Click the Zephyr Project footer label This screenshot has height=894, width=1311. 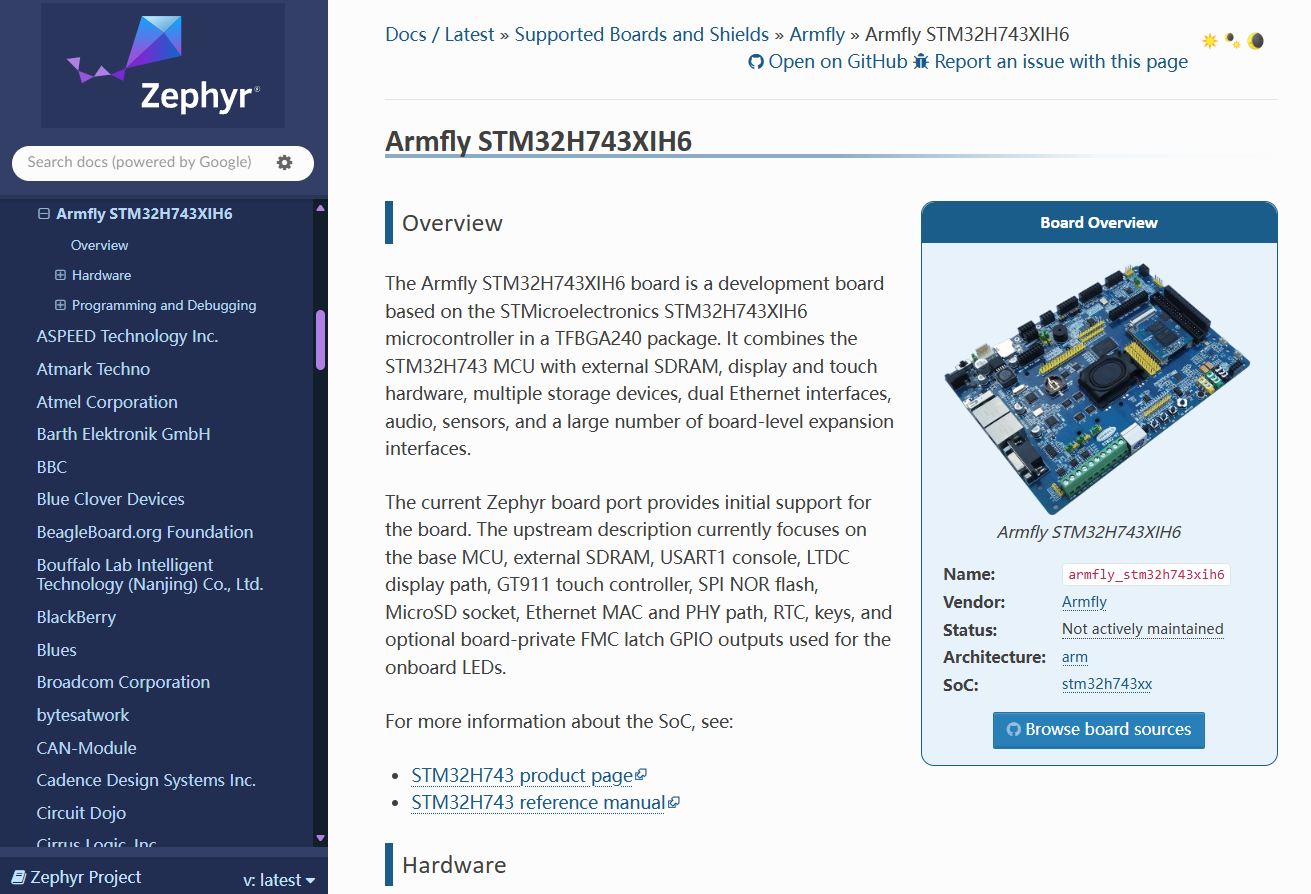coord(77,877)
